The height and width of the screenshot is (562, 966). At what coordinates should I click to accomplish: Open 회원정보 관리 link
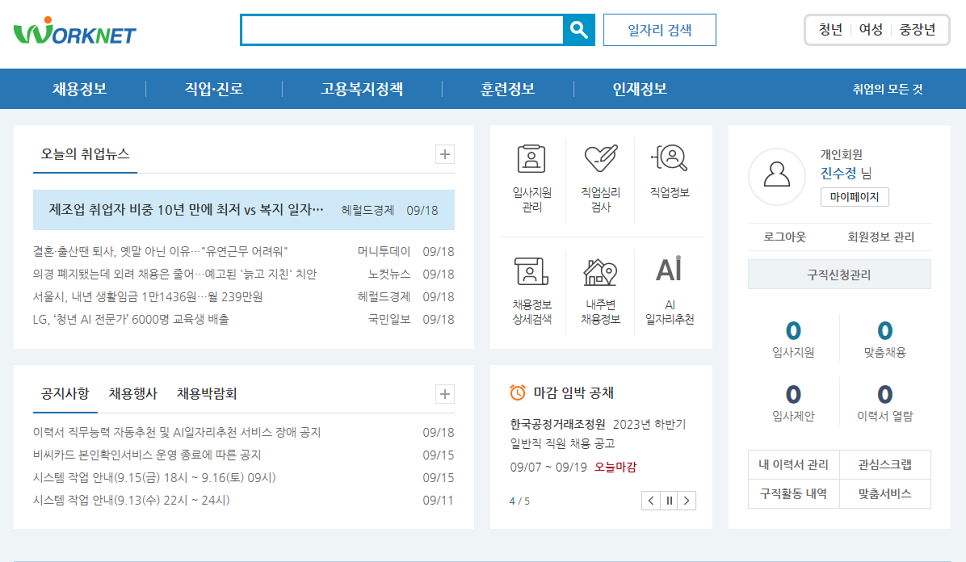881,237
